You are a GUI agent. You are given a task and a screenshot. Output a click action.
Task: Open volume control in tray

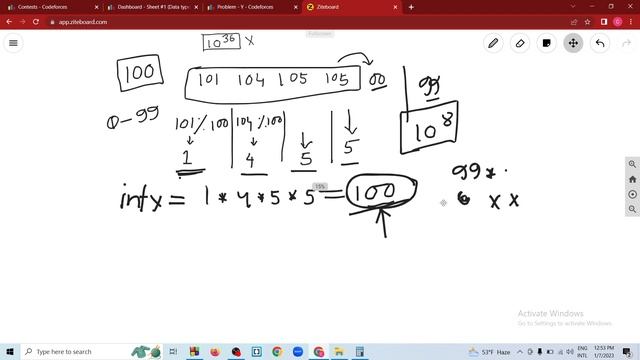tap(570, 351)
